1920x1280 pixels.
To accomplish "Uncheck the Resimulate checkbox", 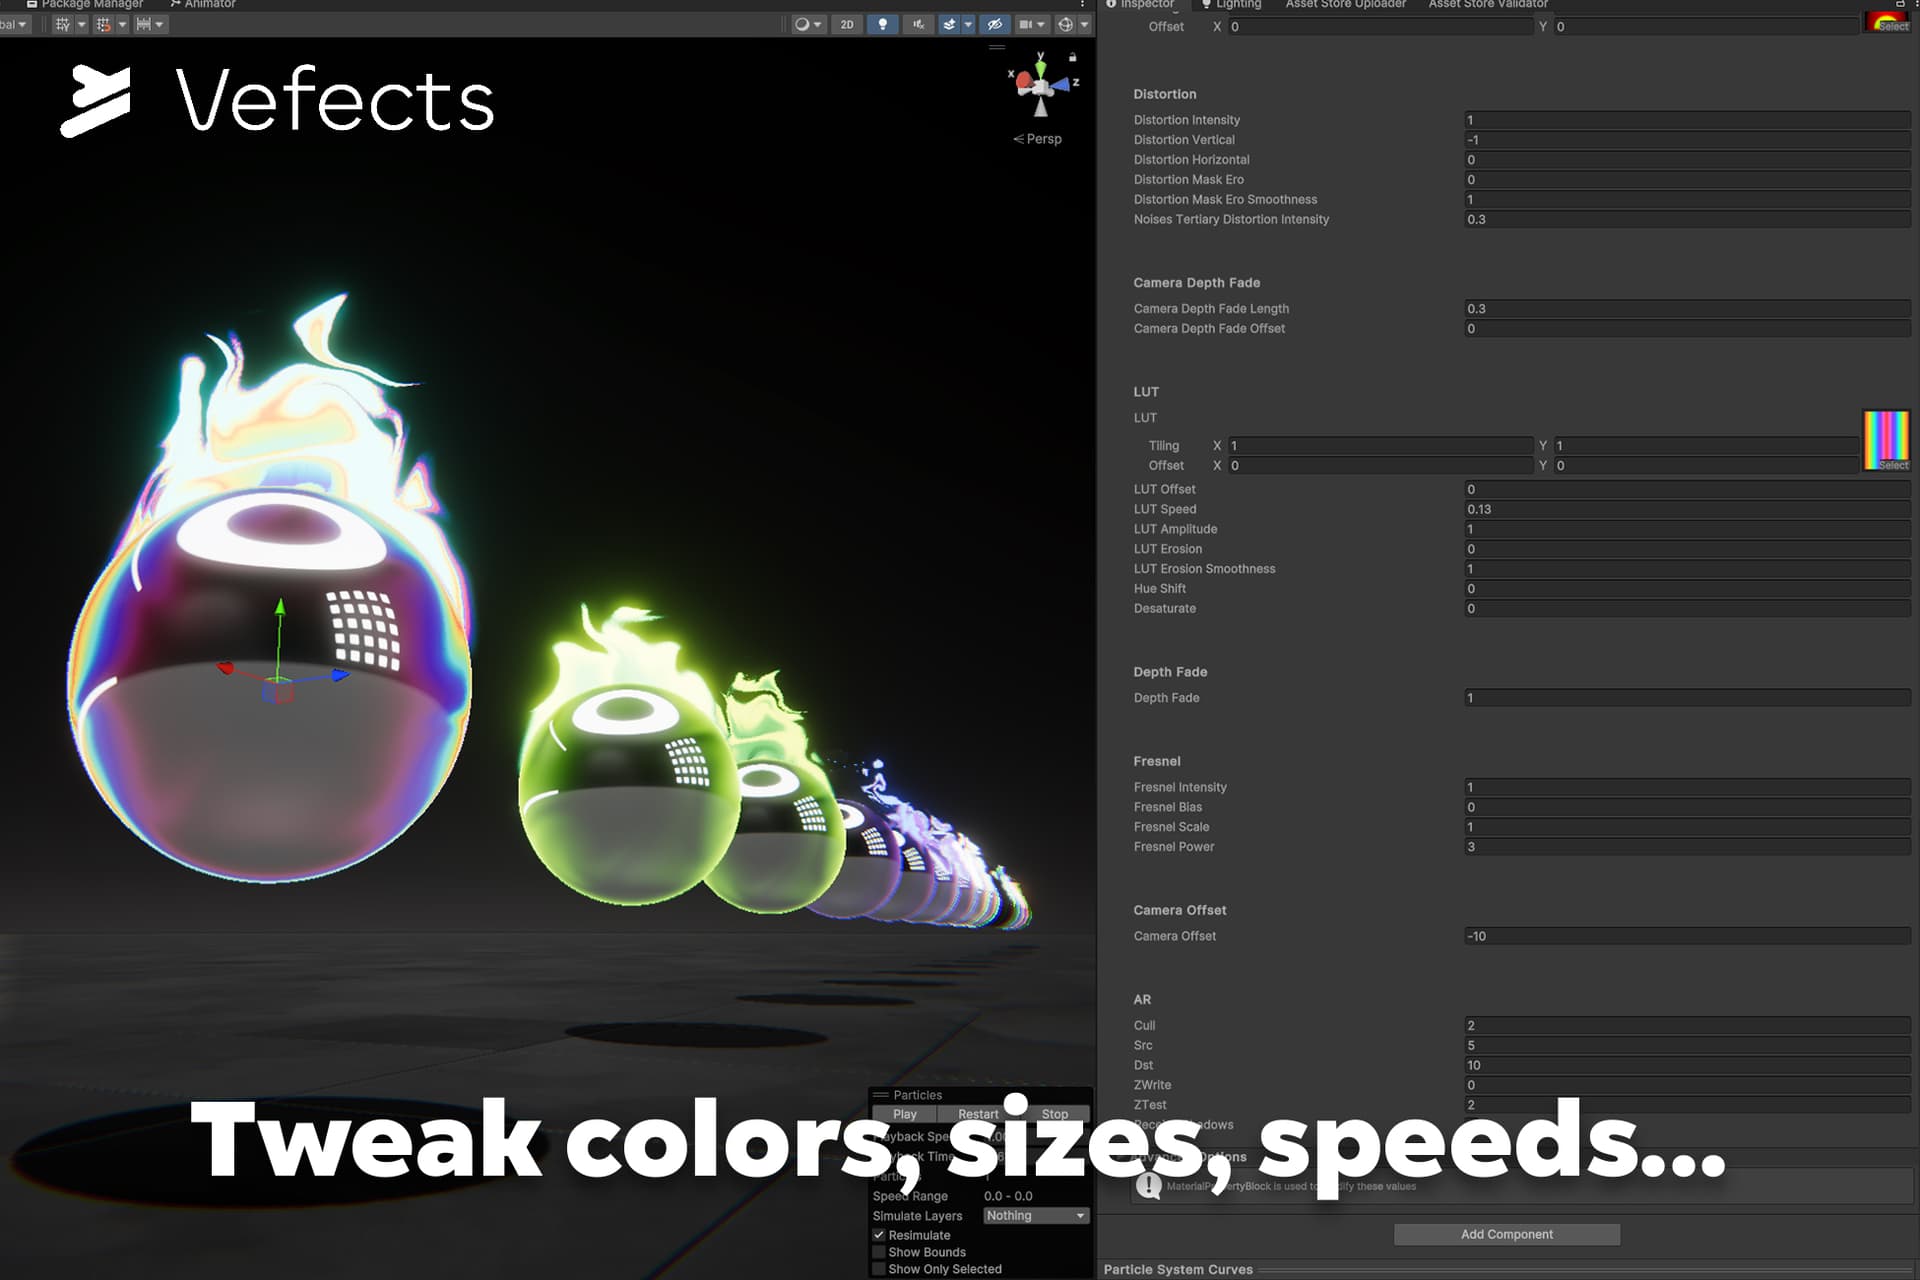I will (x=879, y=1235).
